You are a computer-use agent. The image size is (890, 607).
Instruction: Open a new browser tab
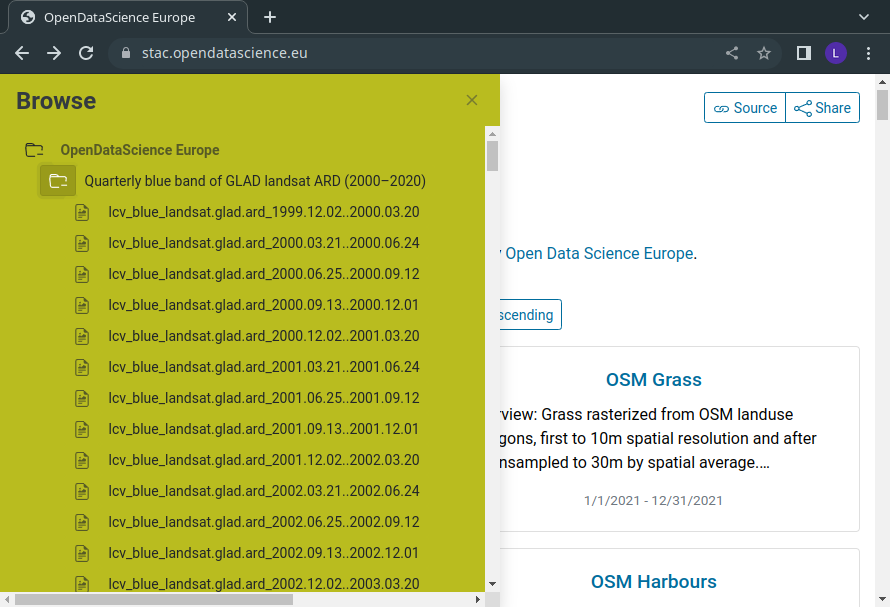tap(270, 18)
